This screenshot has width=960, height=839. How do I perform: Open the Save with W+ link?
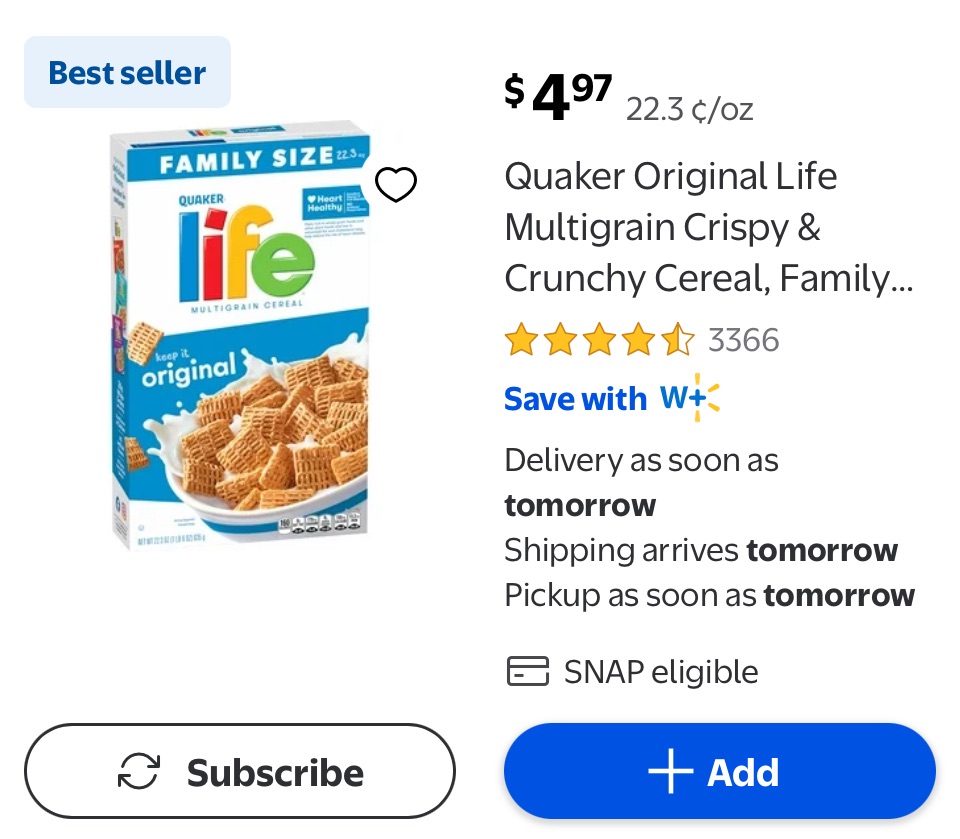pos(611,398)
